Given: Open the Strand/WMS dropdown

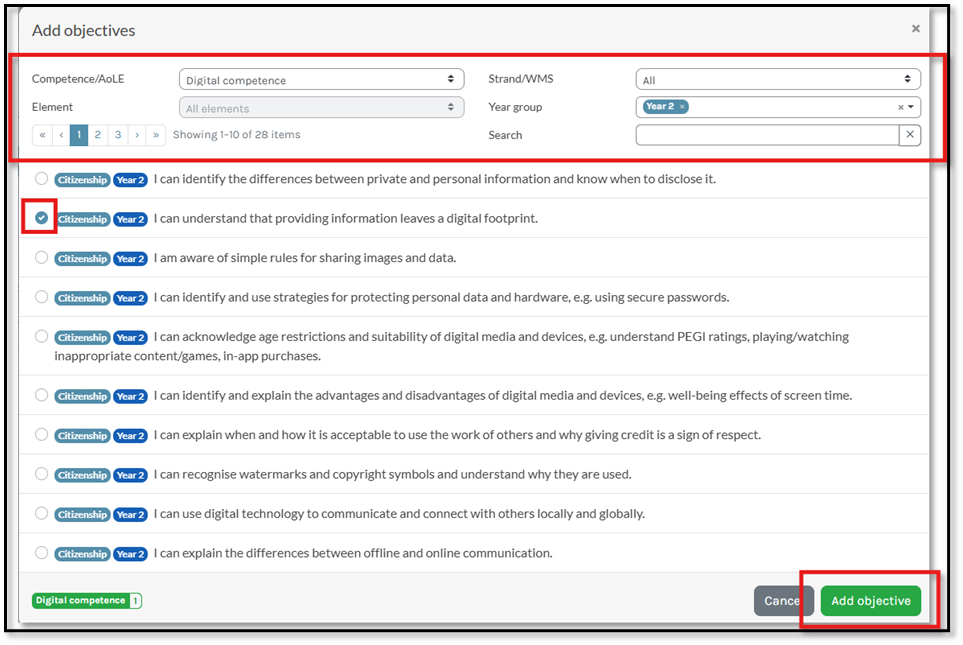Looking at the screenshot, I should coord(777,80).
